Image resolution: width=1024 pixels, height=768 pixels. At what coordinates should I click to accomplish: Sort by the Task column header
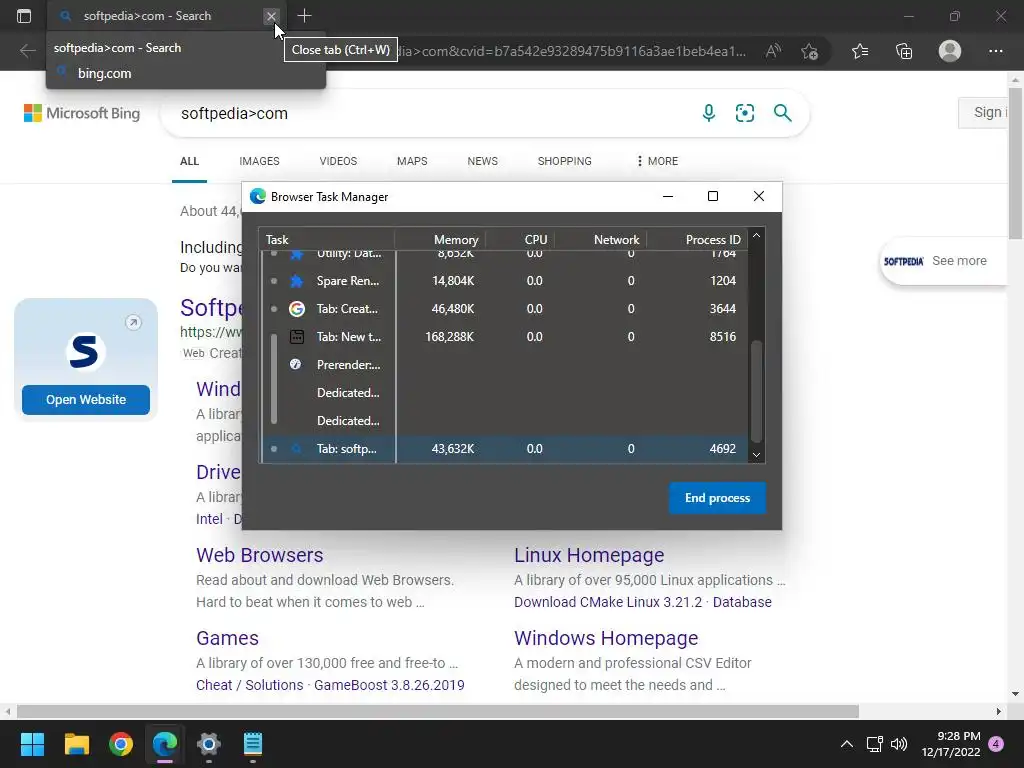click(x=327, y=240)
